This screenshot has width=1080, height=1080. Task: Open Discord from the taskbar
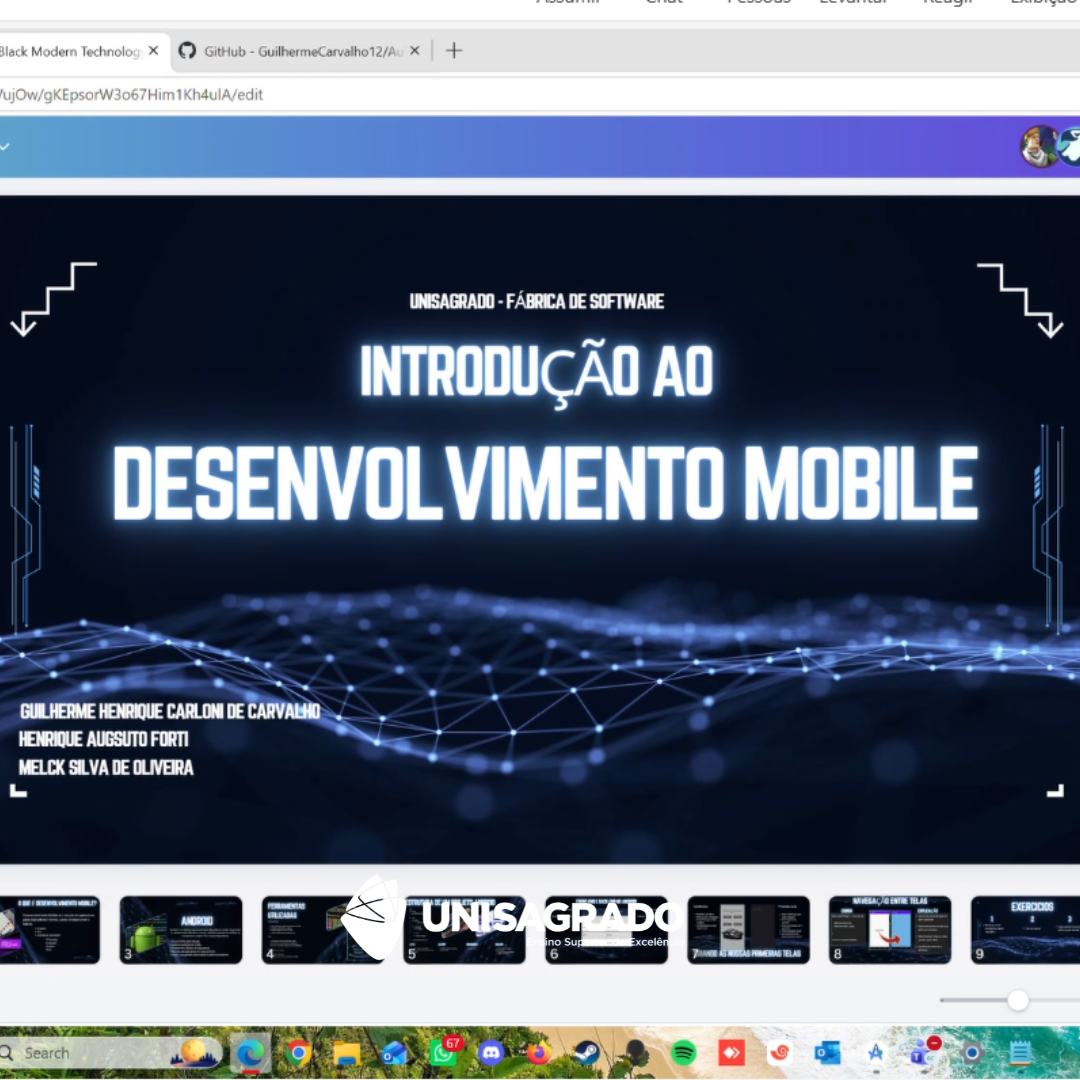point(491,1053)
